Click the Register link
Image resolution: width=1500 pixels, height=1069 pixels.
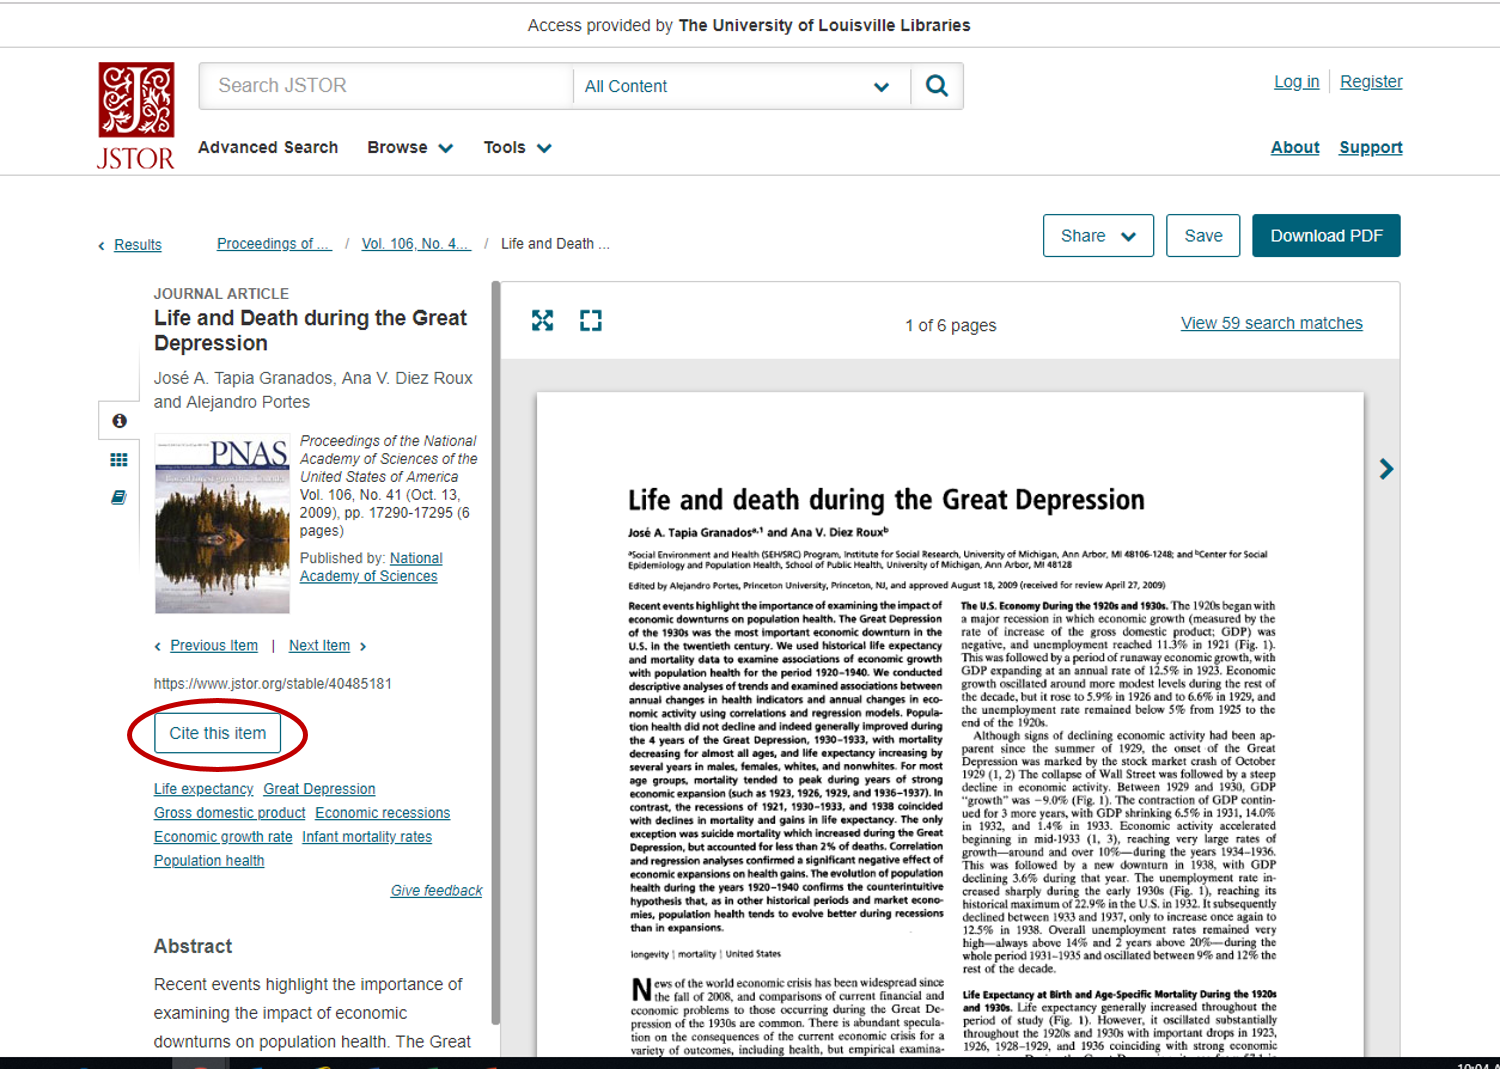point(1371,82)
